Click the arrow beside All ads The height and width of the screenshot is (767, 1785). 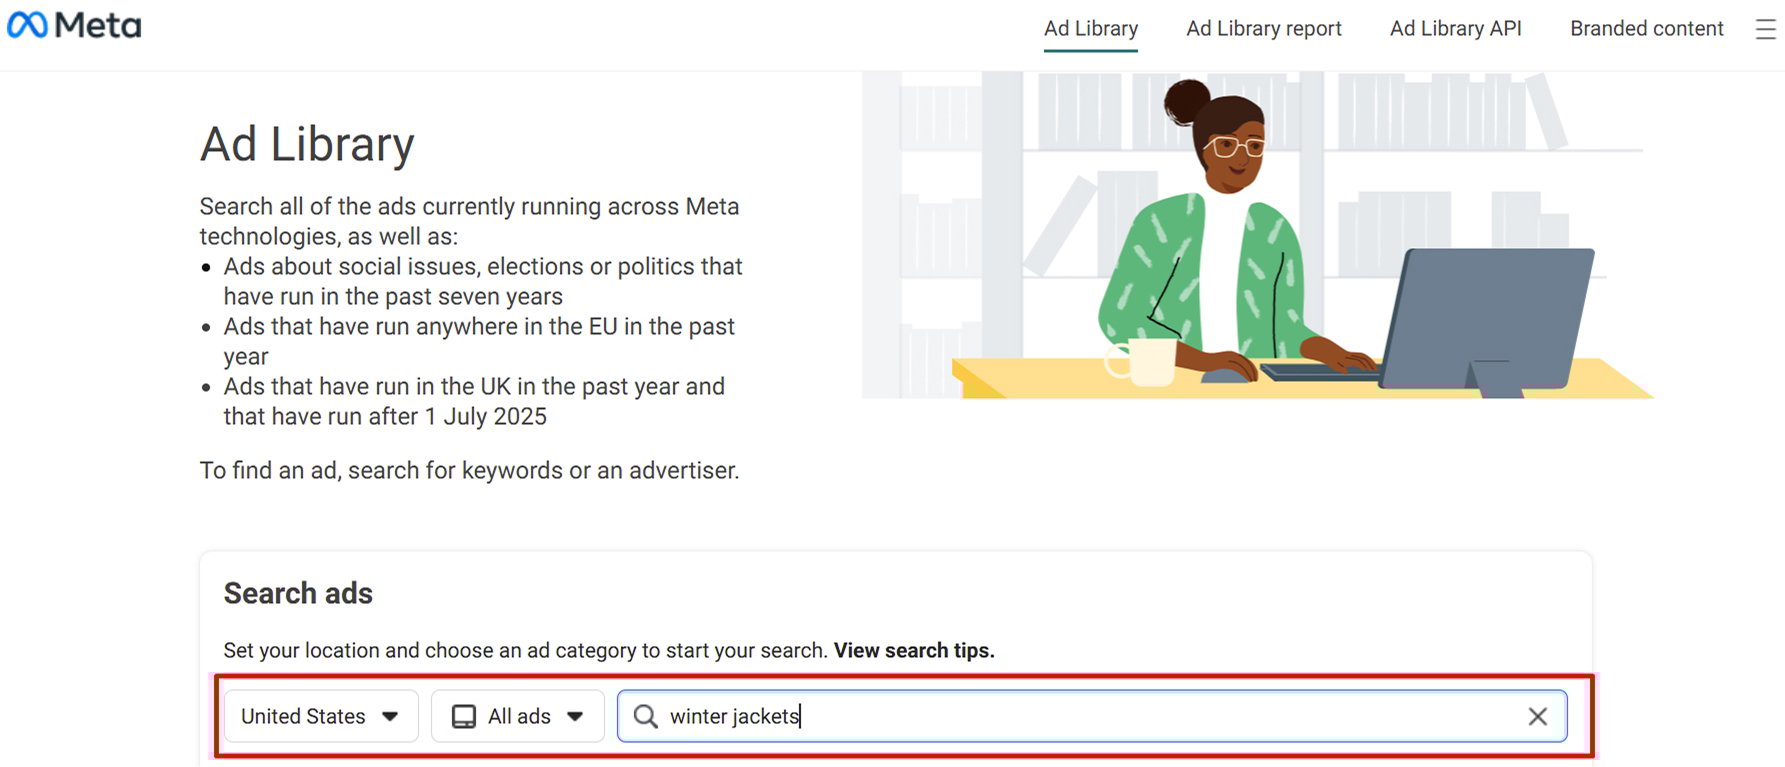(575, 716)
